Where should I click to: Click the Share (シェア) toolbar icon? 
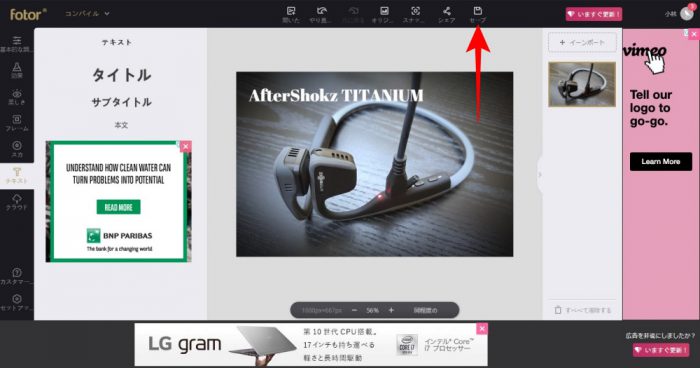tap(446, 15)
